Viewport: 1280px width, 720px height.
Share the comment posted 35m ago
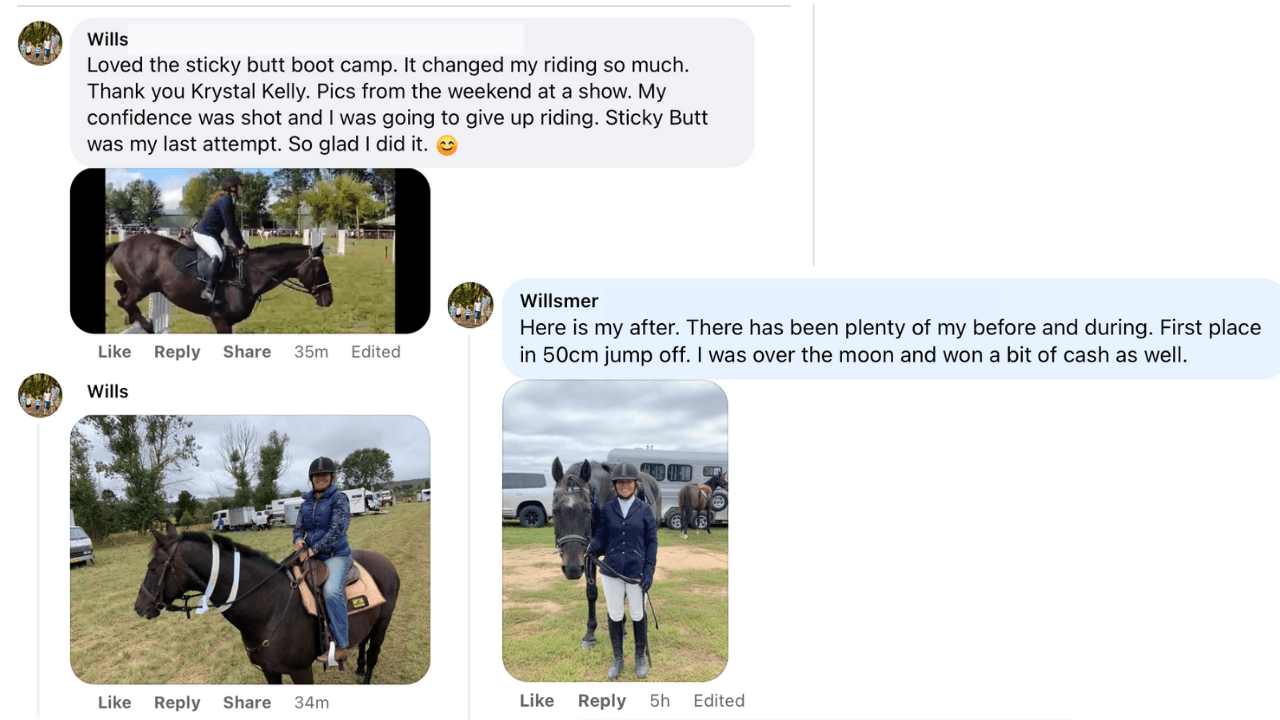point(247,352)
